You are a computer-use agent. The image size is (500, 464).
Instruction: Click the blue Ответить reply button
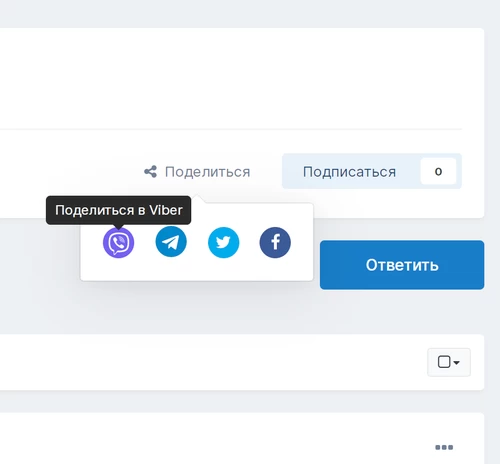pyautogui.click(x=402, y=265)
